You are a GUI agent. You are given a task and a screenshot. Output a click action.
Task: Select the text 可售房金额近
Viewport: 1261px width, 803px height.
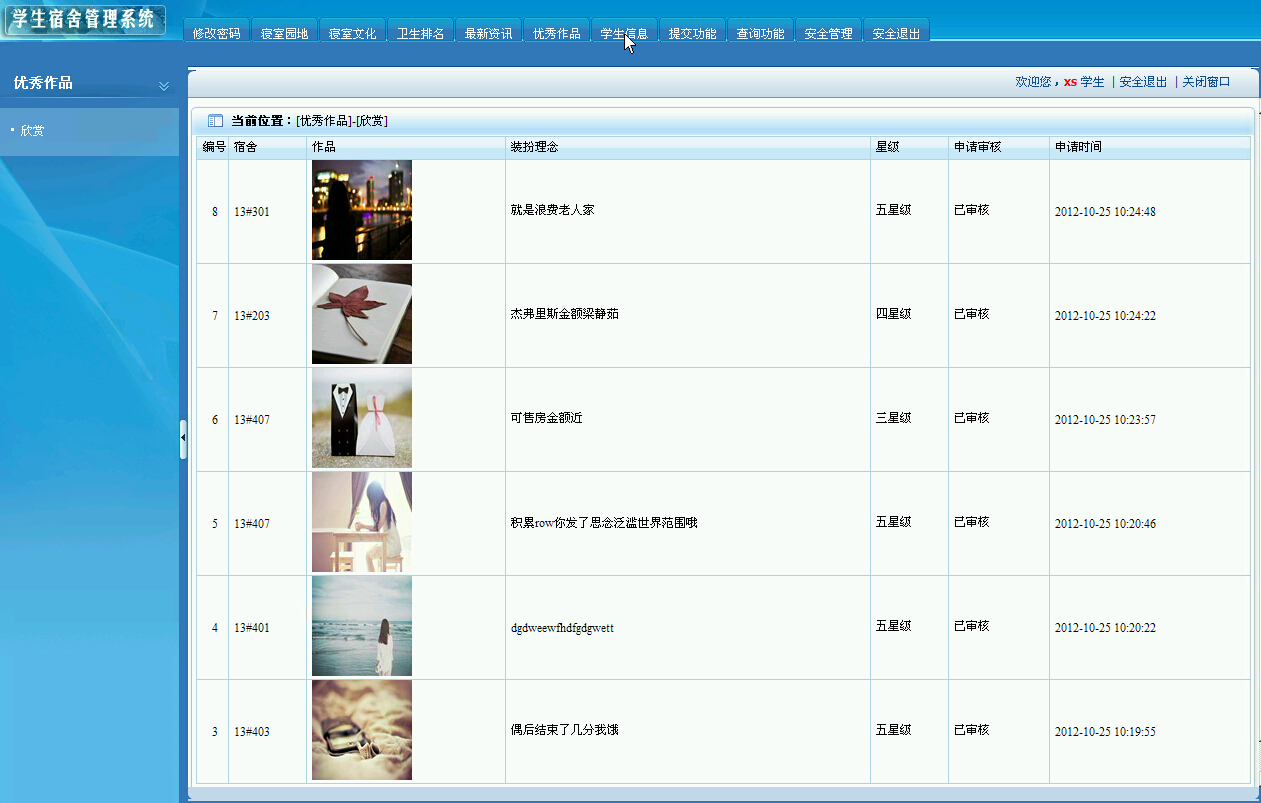[546, 418]
